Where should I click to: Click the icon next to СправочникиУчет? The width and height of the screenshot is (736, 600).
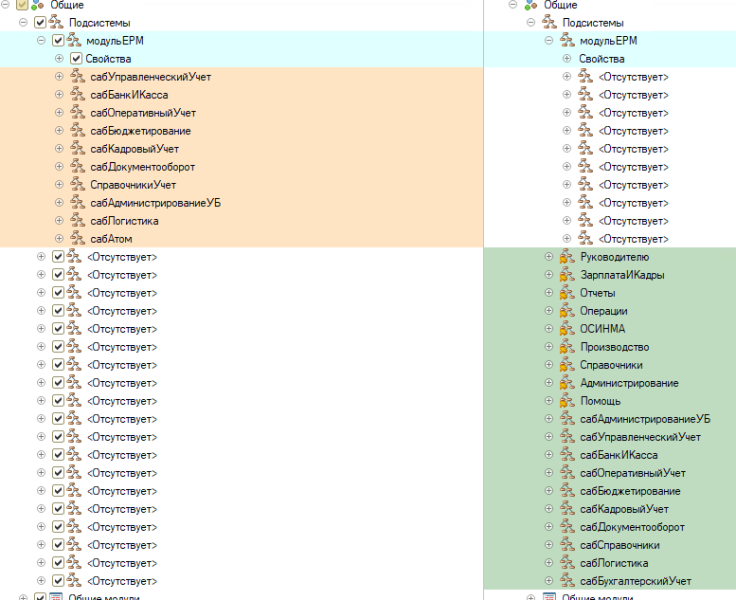76,185
